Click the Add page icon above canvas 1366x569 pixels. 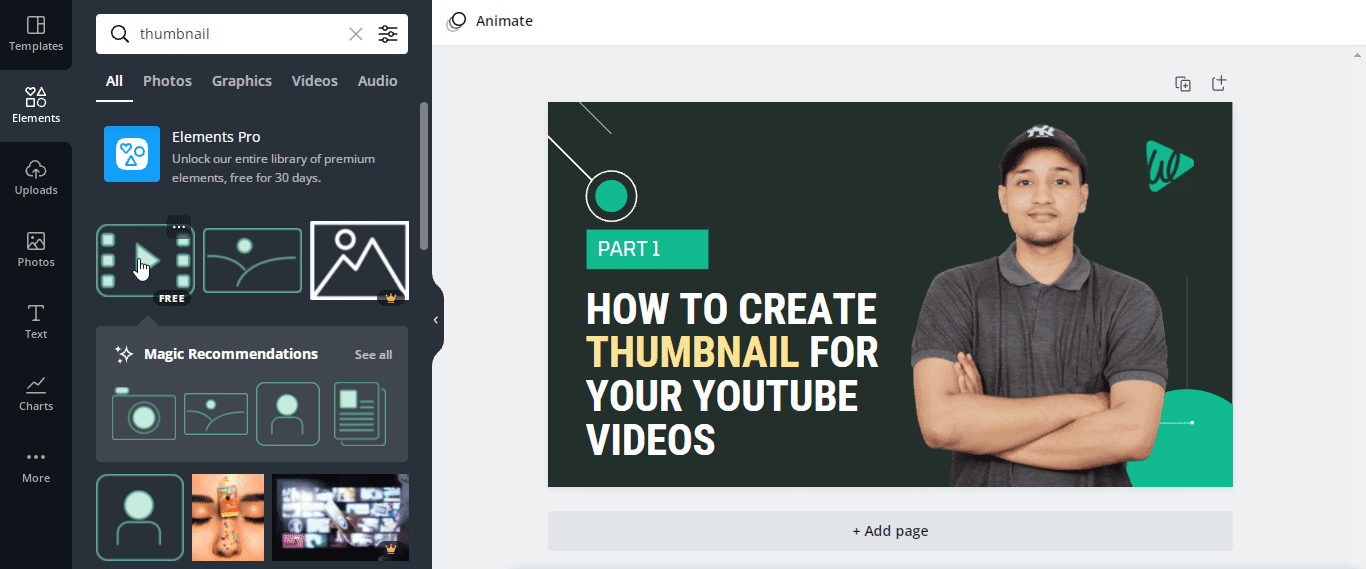point(1219,84)
